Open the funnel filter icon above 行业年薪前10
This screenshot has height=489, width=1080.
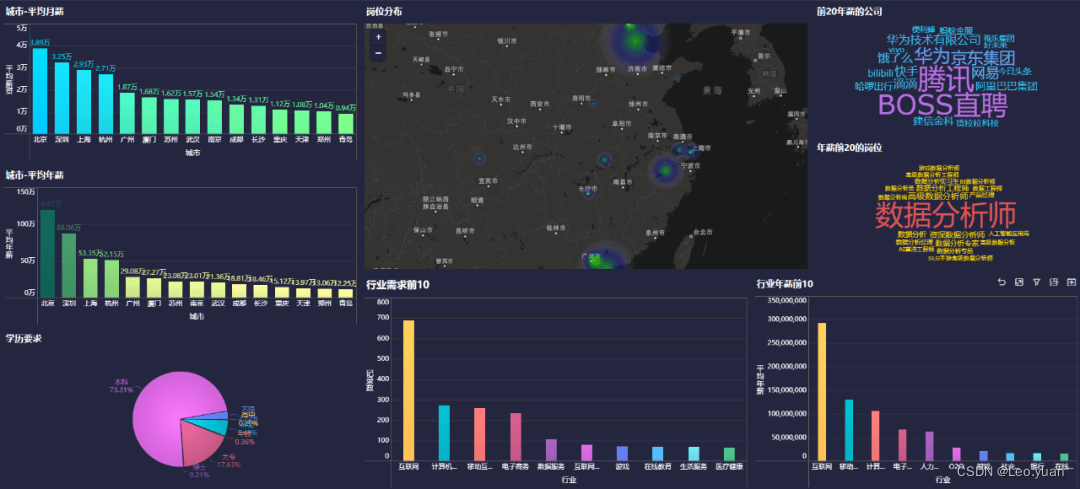click(x=1036, y=282)
